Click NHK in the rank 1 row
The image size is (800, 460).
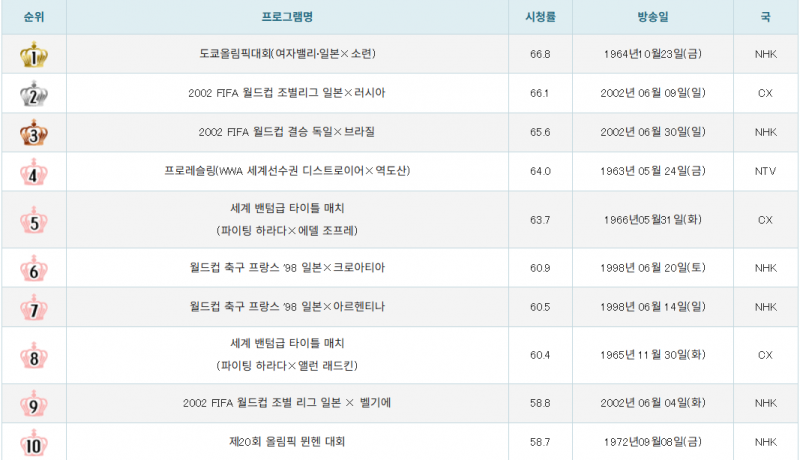coord(765,54)
